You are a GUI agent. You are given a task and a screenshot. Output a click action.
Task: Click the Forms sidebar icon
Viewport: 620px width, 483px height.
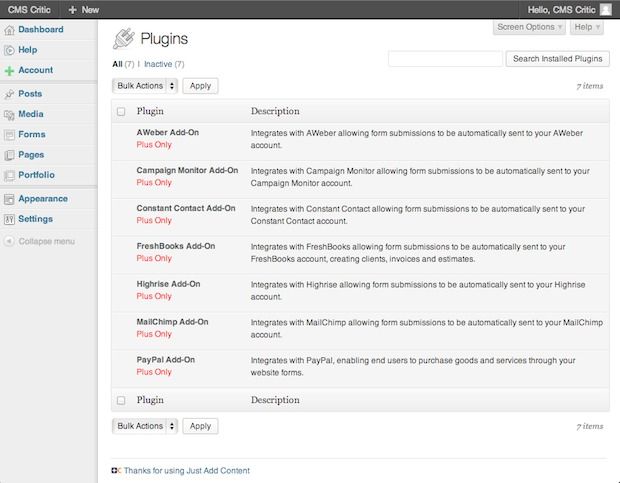click(9, 135)
